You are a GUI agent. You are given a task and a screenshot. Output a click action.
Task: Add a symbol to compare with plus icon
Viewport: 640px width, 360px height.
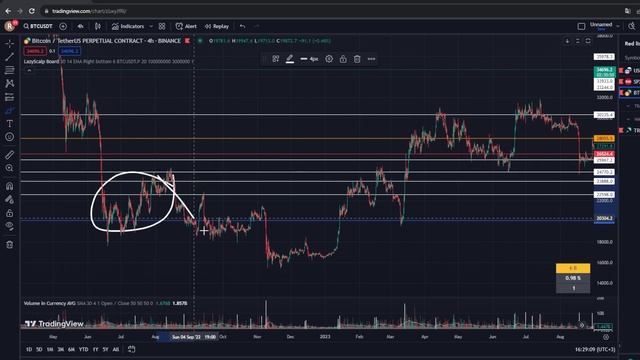63,26
